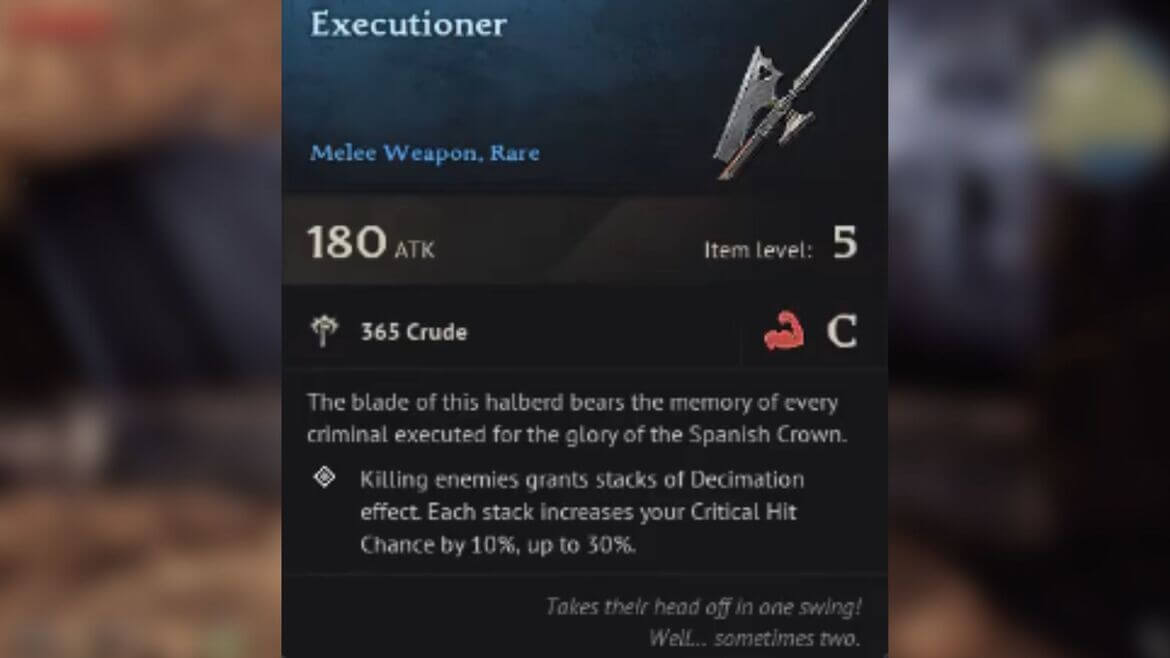The height and width of the screenshot is (658, 1170).
Task: Click the Spanish Crown description line
Action: (x=577, y=434)
